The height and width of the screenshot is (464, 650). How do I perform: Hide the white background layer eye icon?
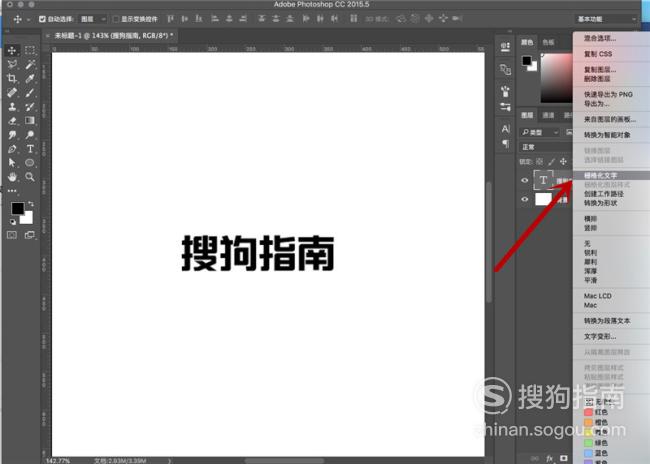pos(524,199)
